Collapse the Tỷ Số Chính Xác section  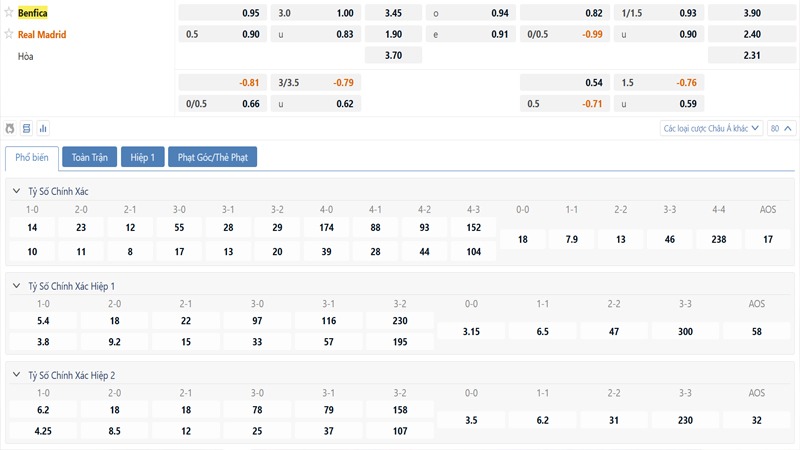click(x=16, y=191)
